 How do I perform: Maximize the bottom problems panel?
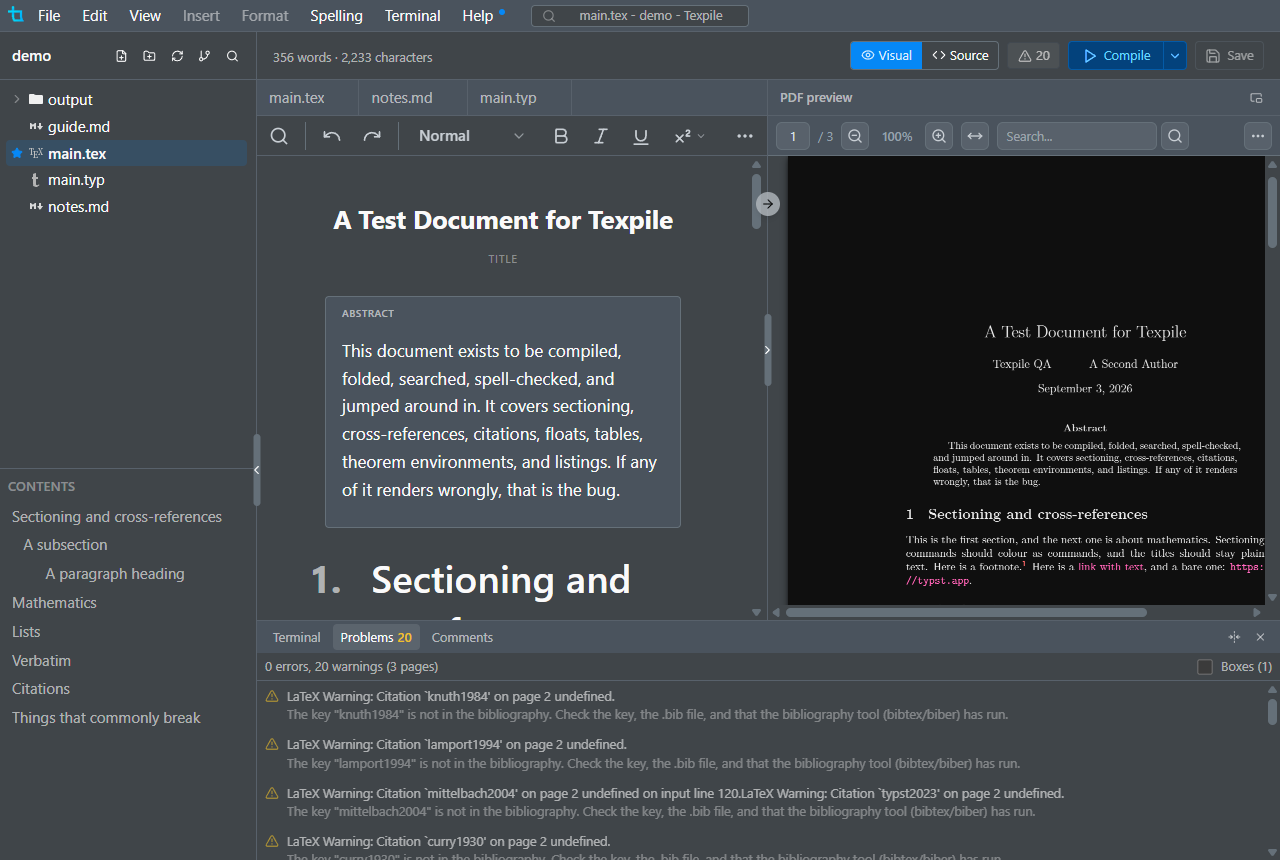pyautogui.click(x=1234, y=637)
